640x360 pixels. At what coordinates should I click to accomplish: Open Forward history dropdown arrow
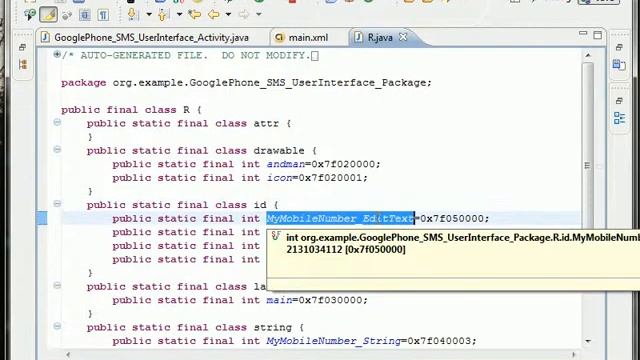coord(259,15)
